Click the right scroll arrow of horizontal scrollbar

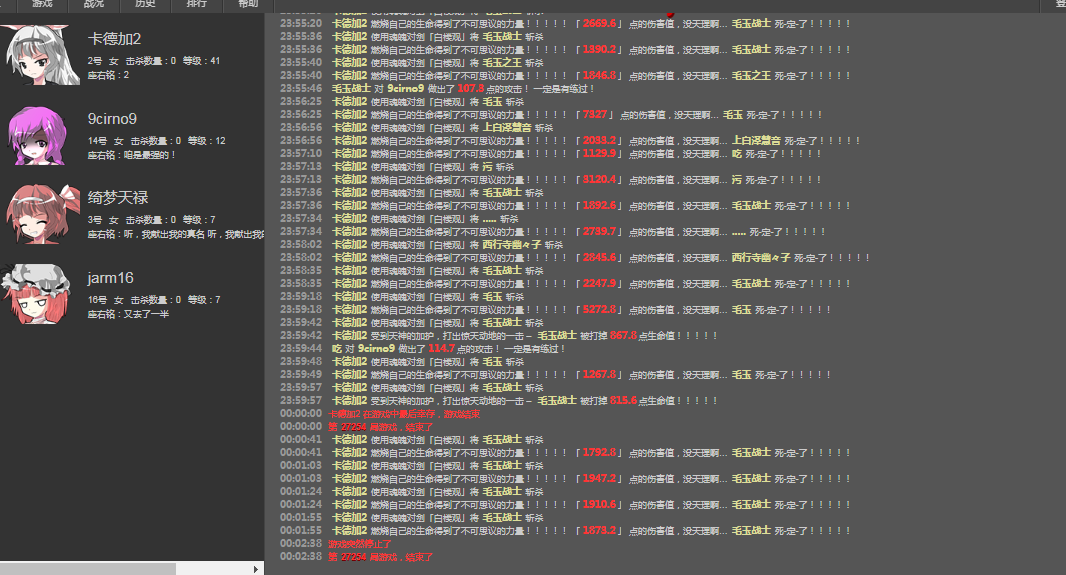257,569
